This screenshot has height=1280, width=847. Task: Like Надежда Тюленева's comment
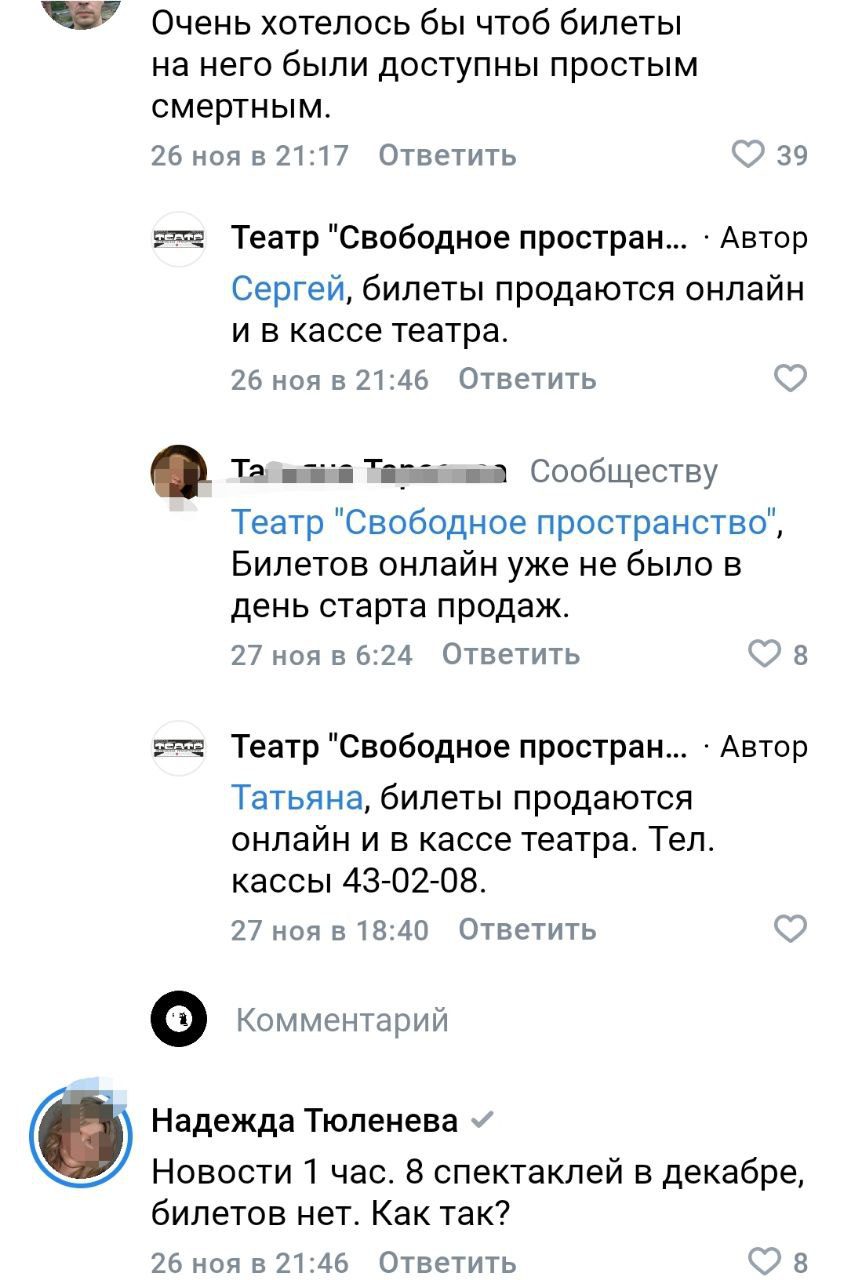(x=764, y=1262)
